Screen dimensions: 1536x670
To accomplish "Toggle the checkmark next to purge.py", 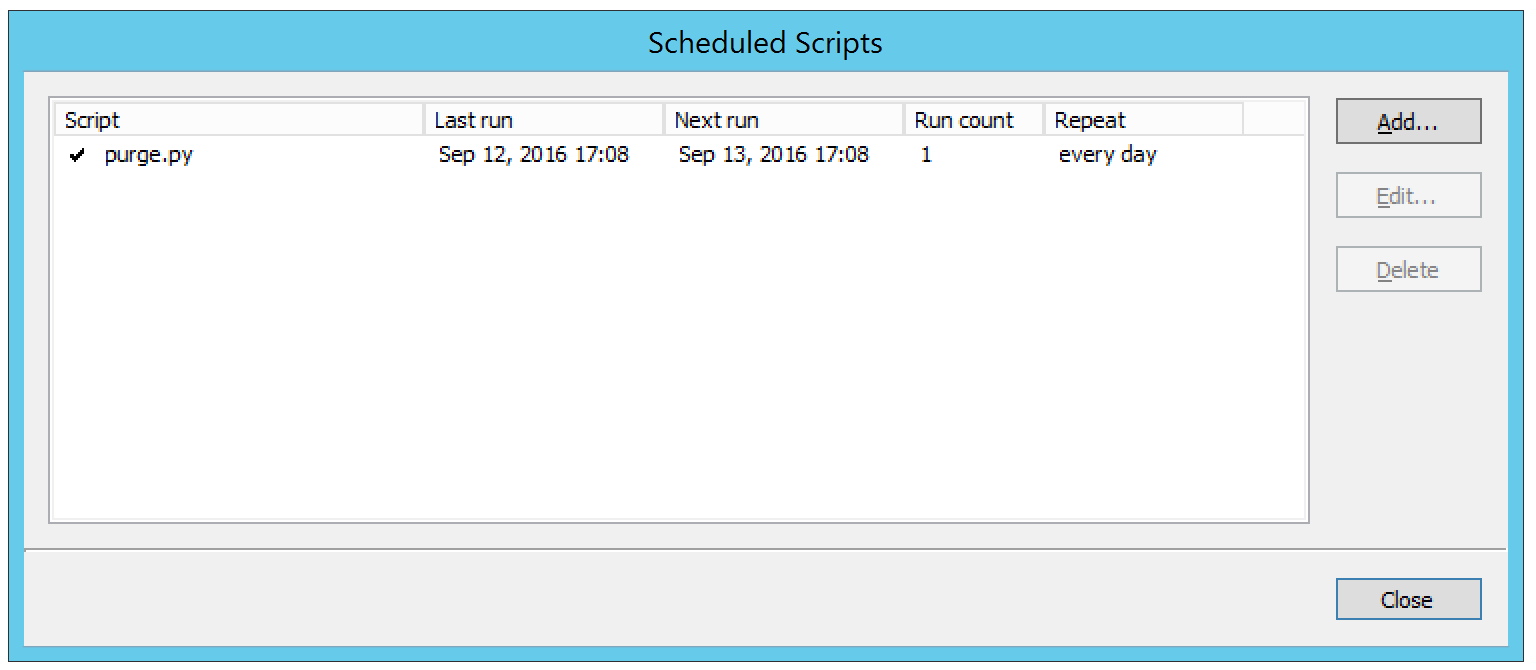I will tap(77, 156).
